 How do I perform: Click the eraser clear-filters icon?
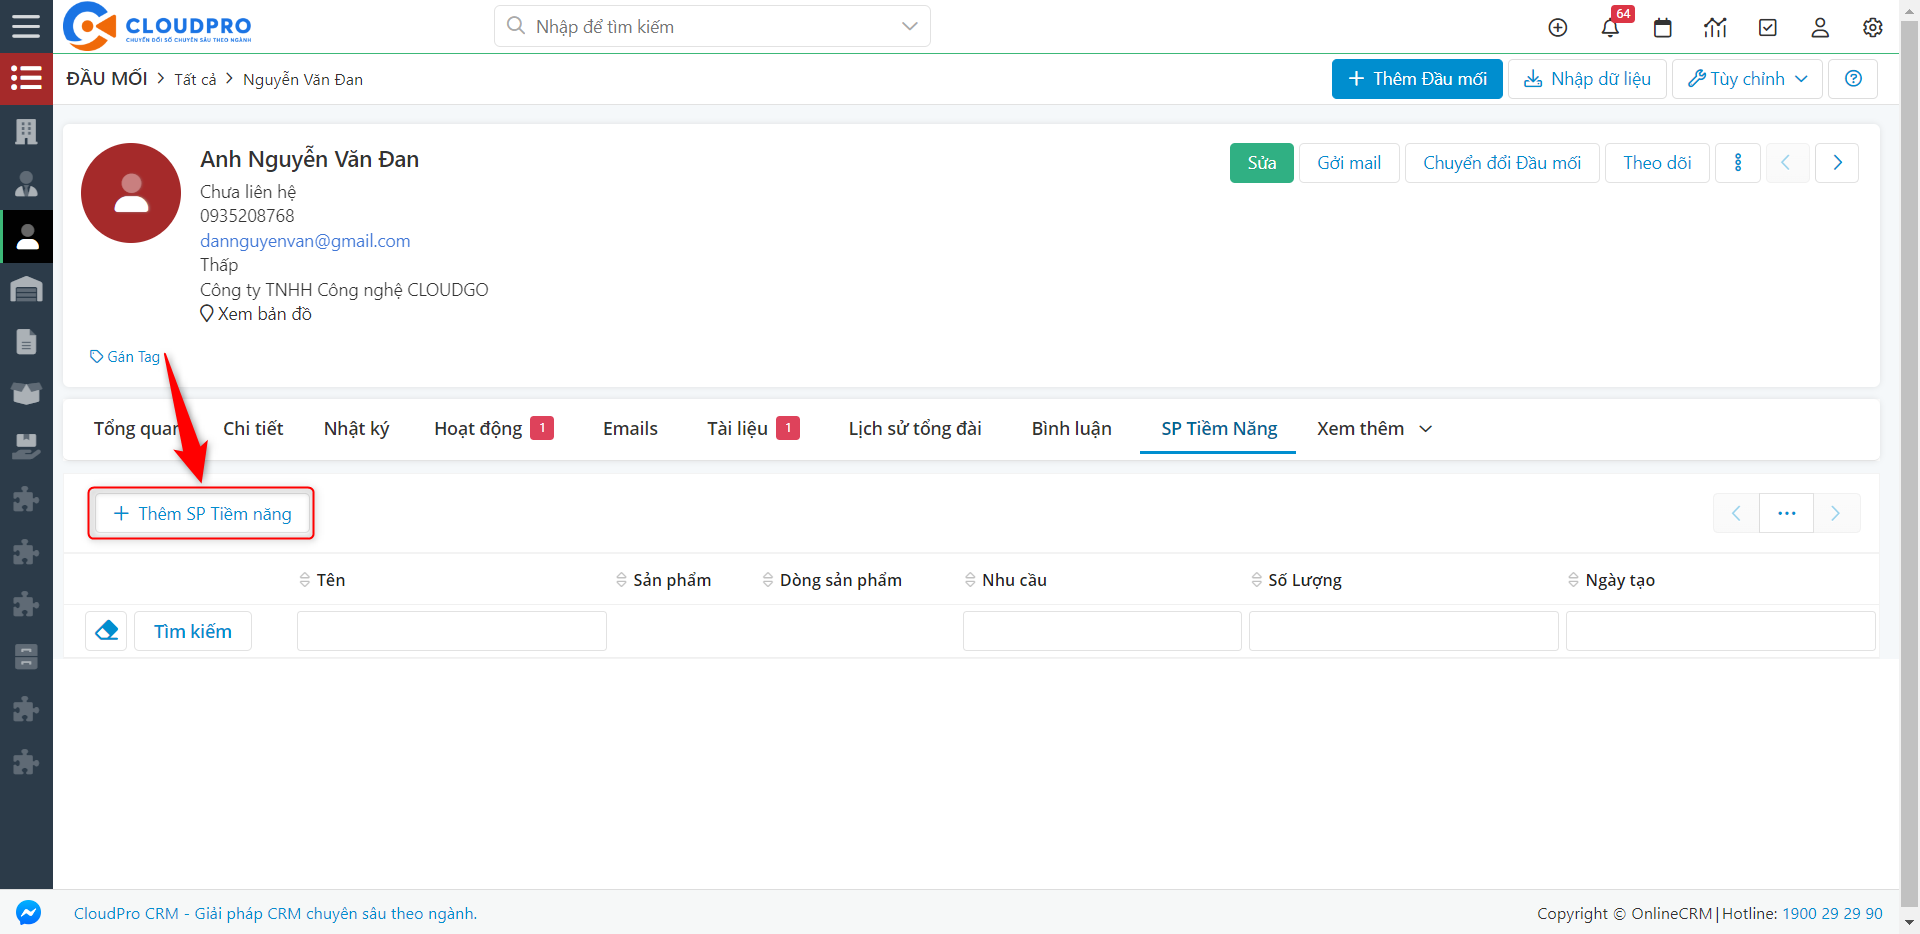point(106,631)
